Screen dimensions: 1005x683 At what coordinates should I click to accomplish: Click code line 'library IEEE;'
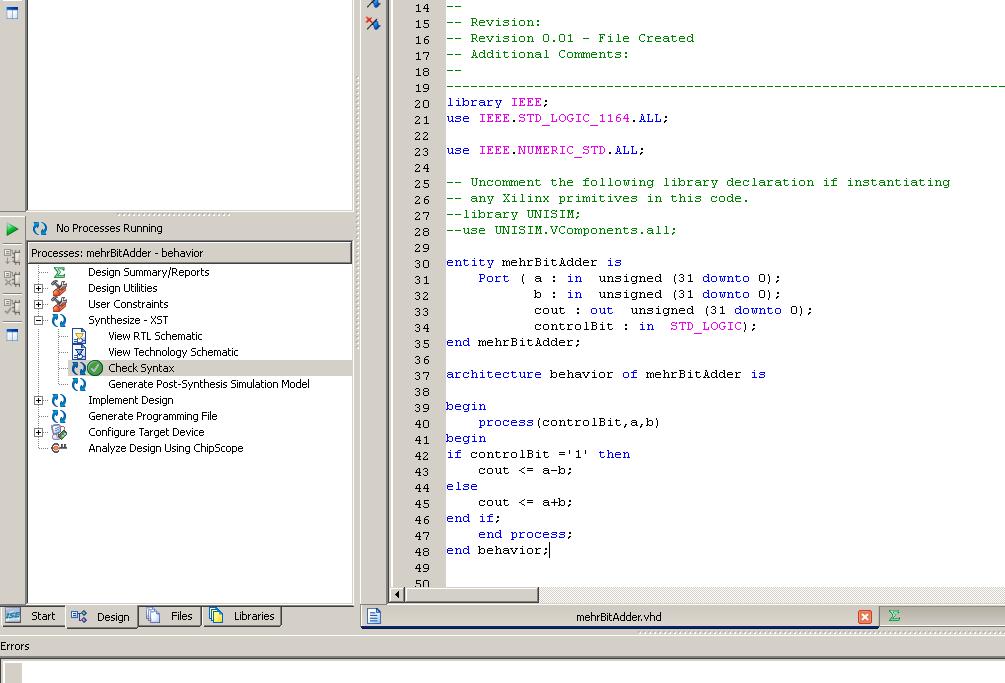[497, 103]
